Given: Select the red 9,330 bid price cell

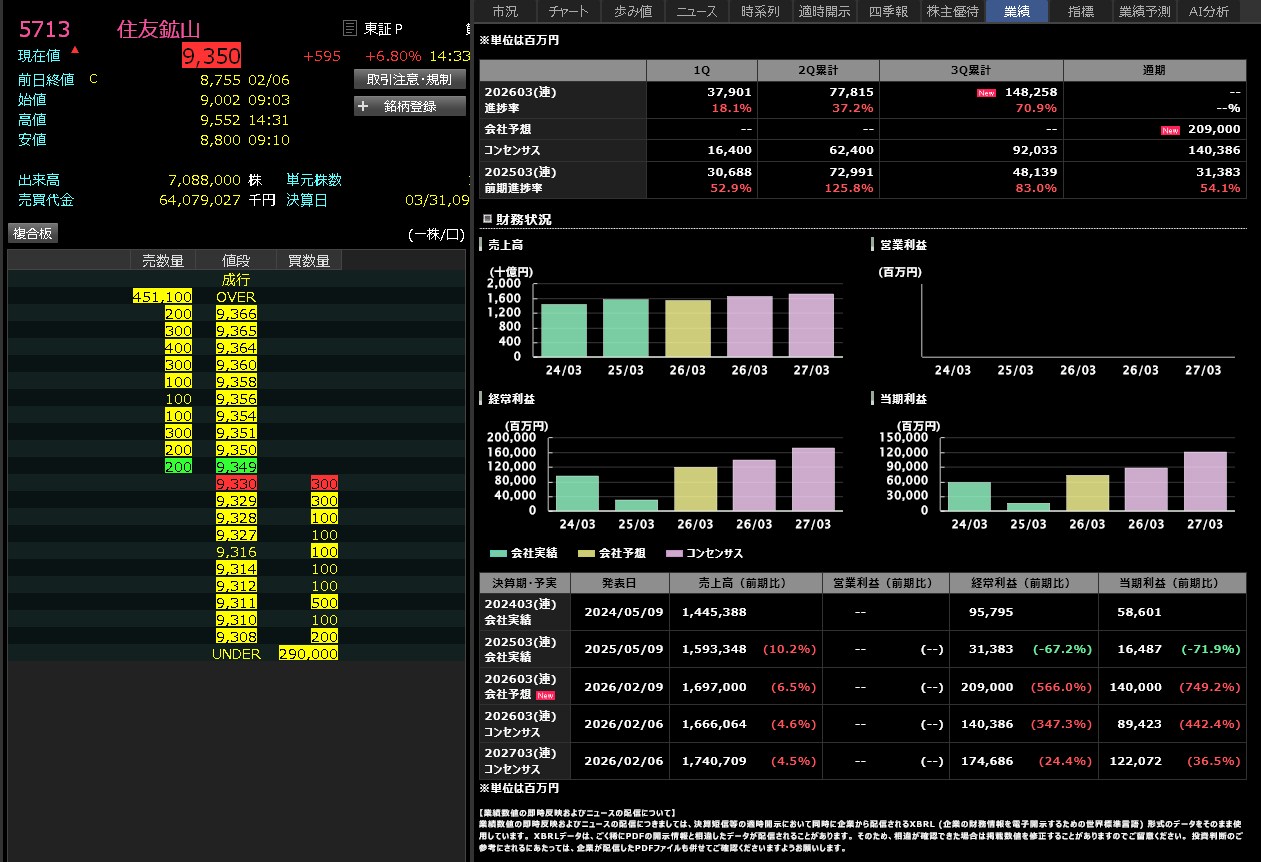Looking at the screenshot, I should [x=236, y=483].
